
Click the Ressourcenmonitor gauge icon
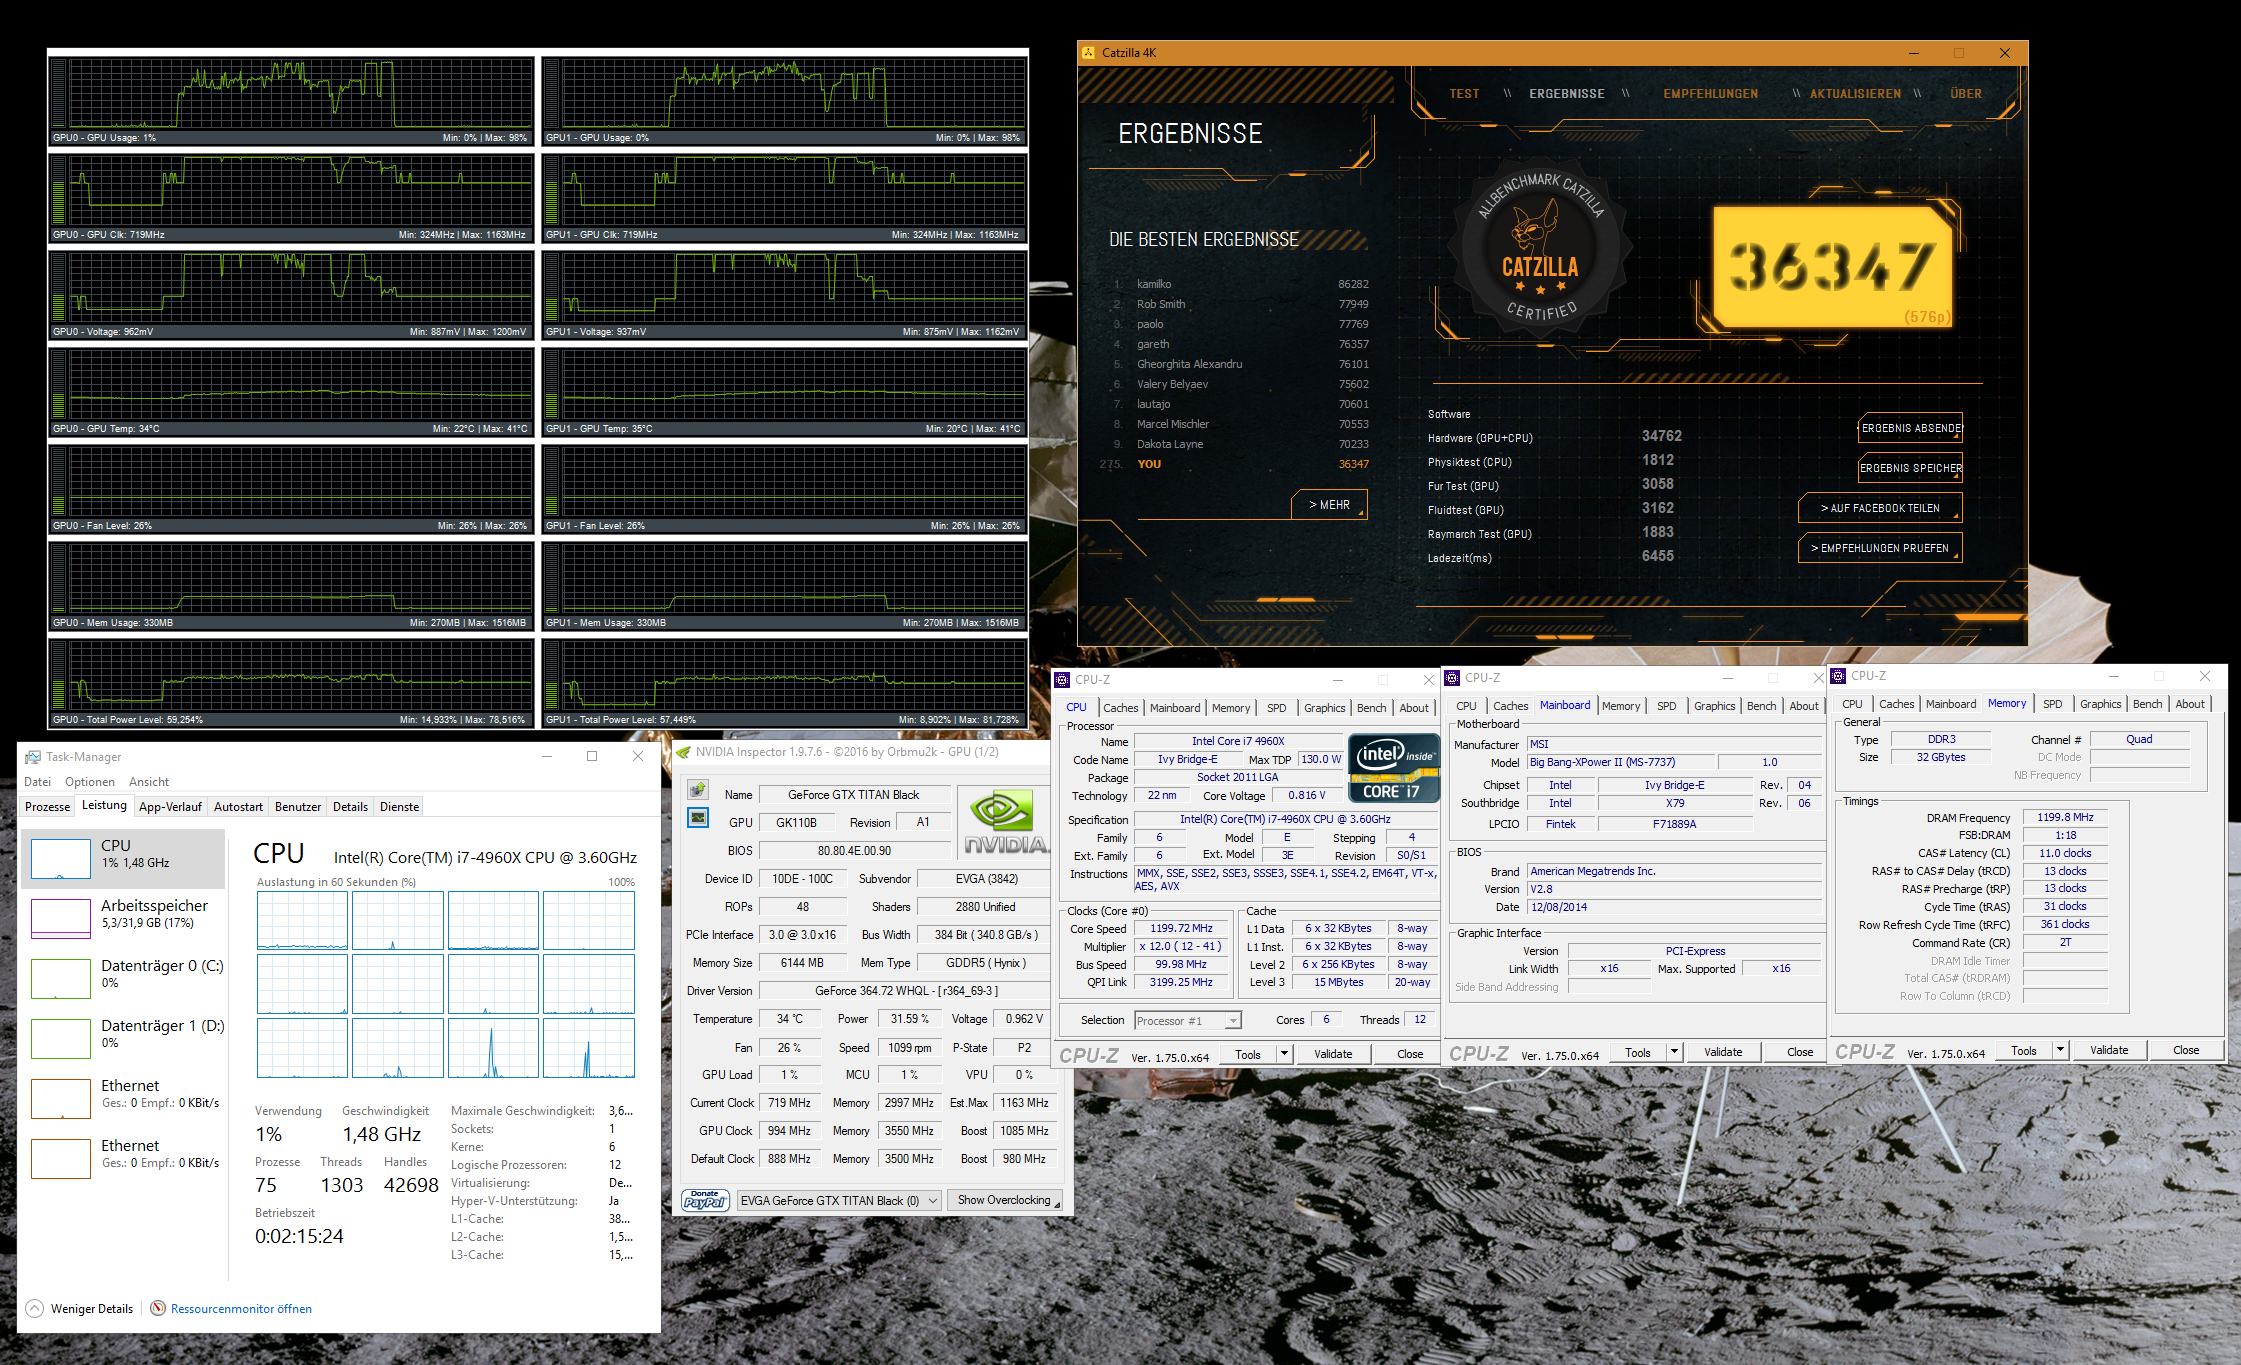[x=158, y=1308]
